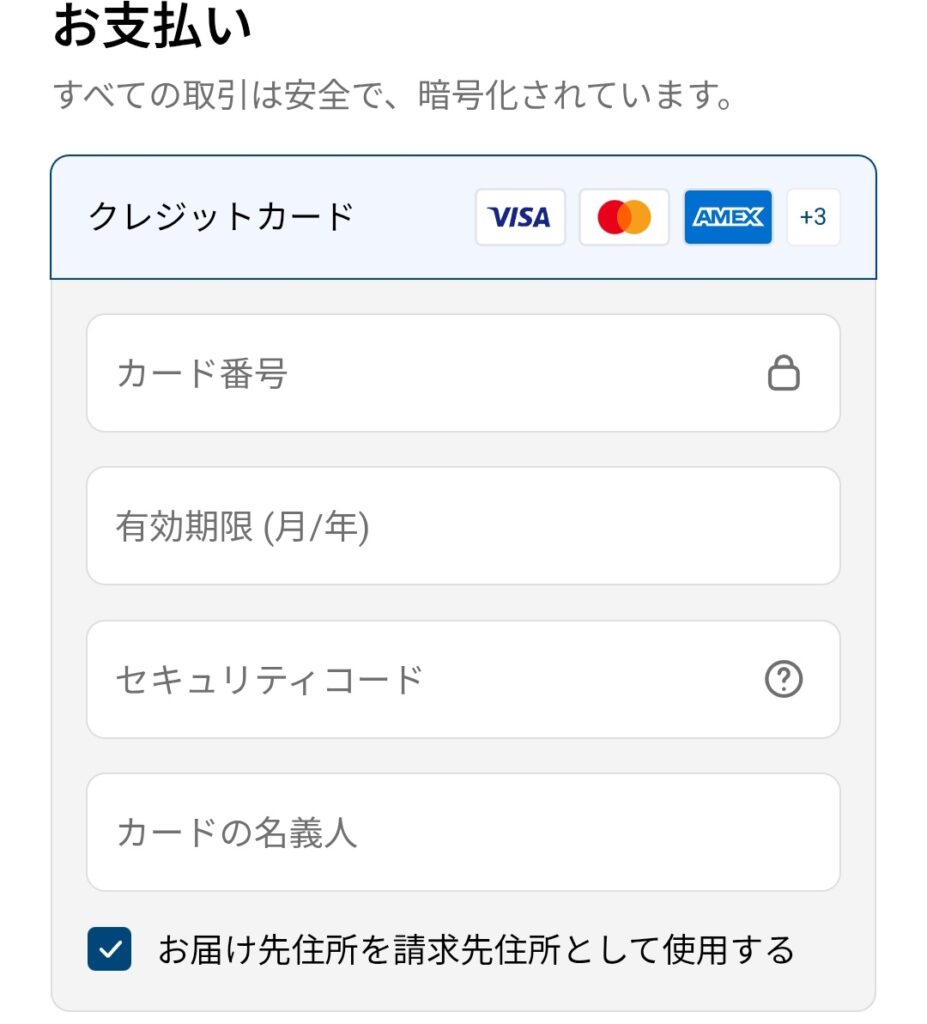The height and width of the screenshot is (1024, 927).
Task: Click the AMEX card logo
Action: 728,217
